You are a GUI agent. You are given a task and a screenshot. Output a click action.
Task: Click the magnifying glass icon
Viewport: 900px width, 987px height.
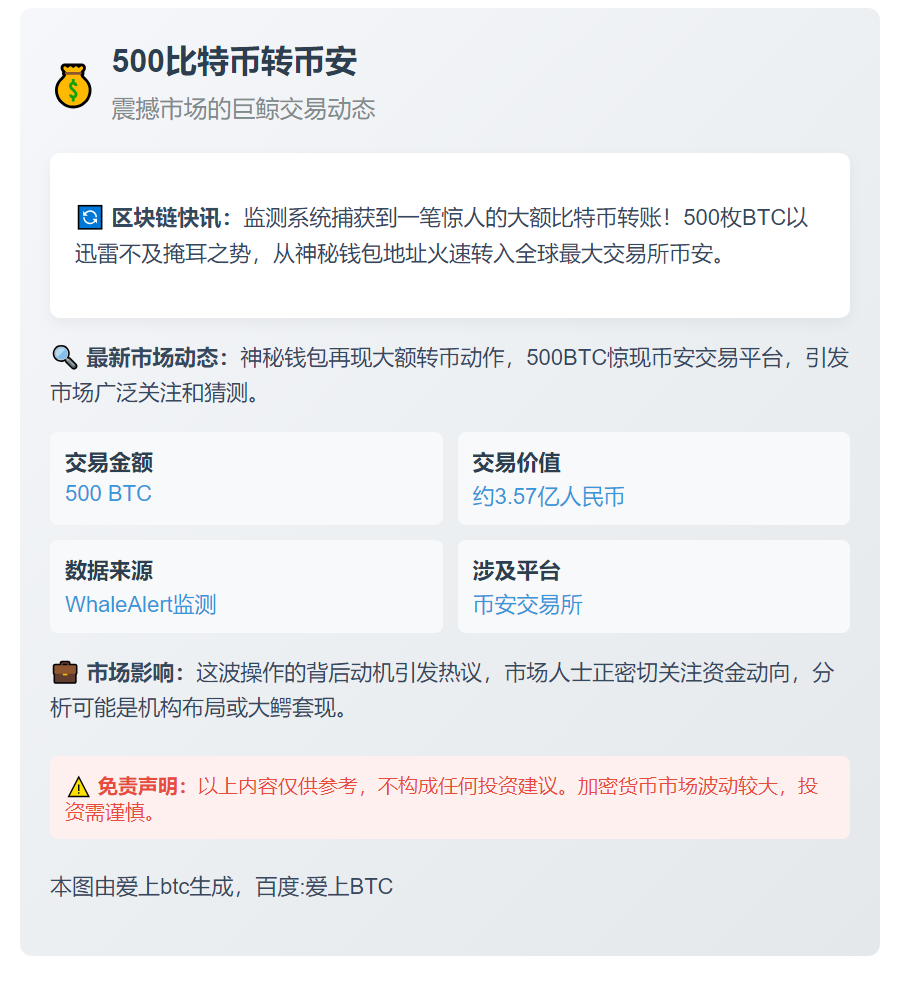(x=63, y=357)
